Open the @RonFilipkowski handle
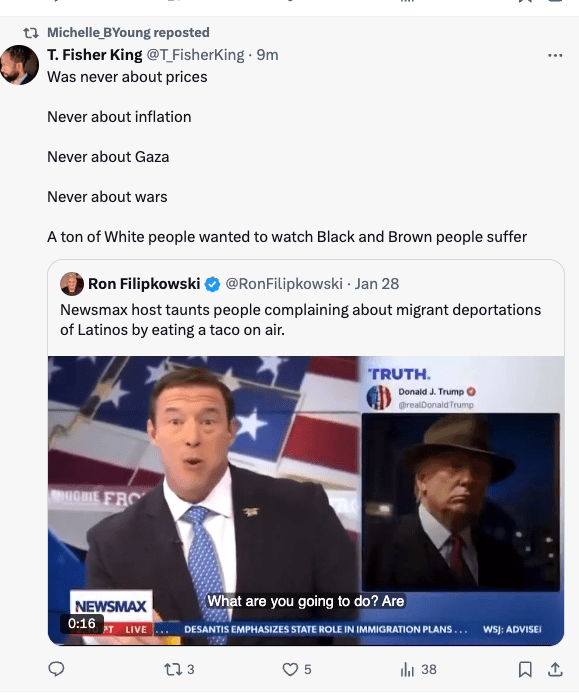The image size is (579, 697). (x=284, y=284)
